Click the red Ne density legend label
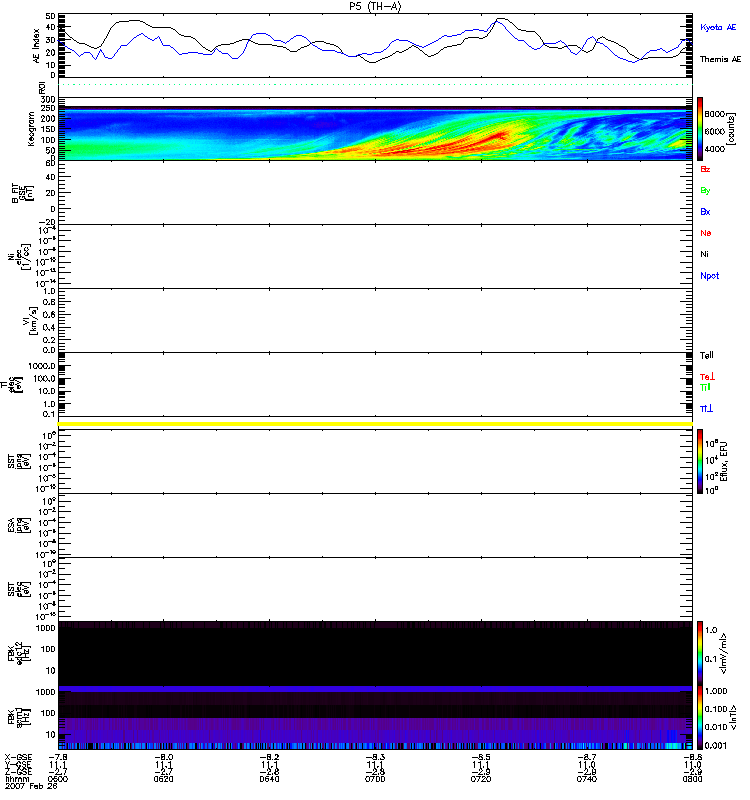This screenshot has width=750, height=800. (x=704, y=233)
